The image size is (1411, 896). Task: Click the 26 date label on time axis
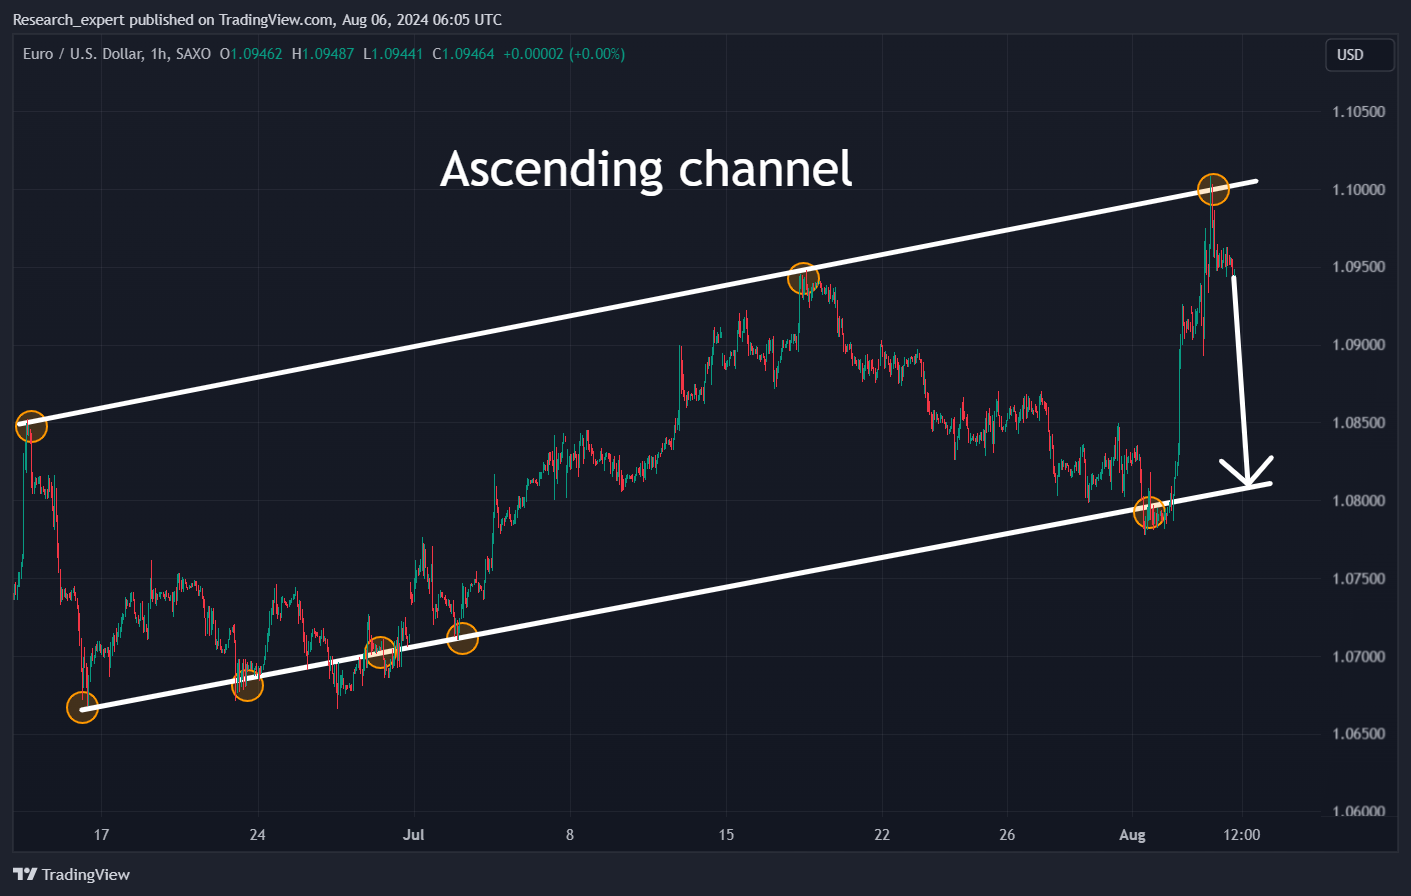pos(1007,835)
